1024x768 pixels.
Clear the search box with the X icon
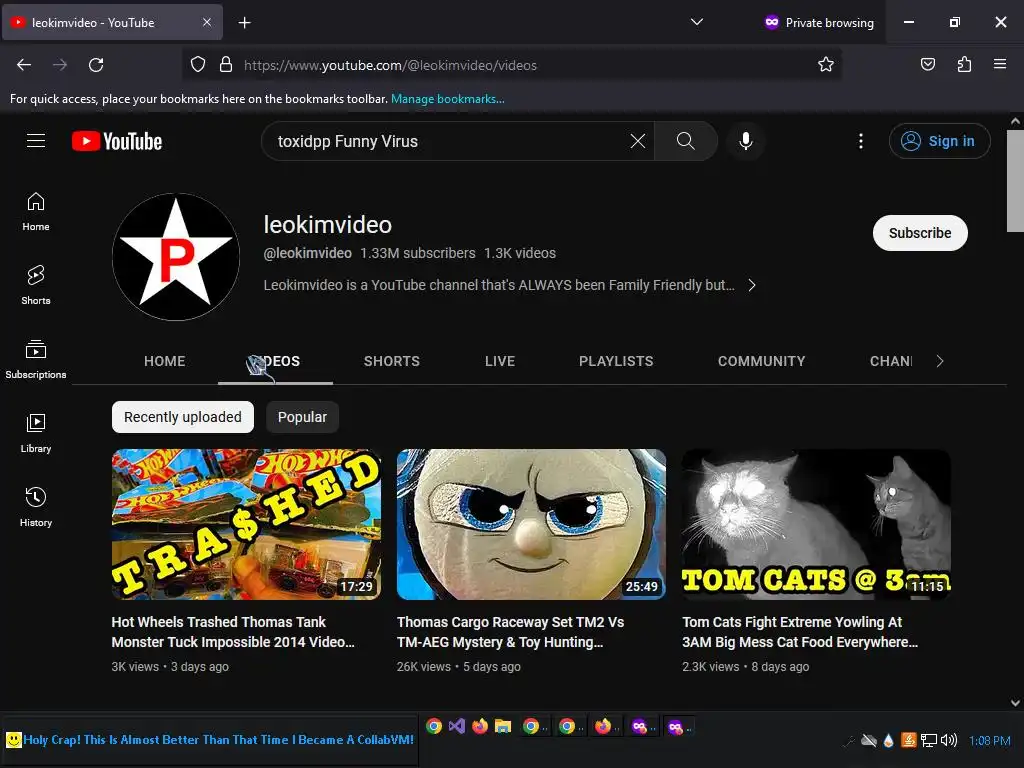(x=637, y=141)
